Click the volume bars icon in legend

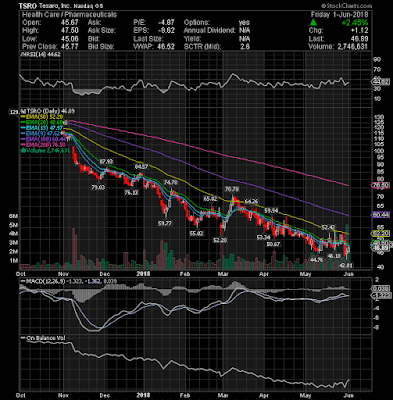23,150
